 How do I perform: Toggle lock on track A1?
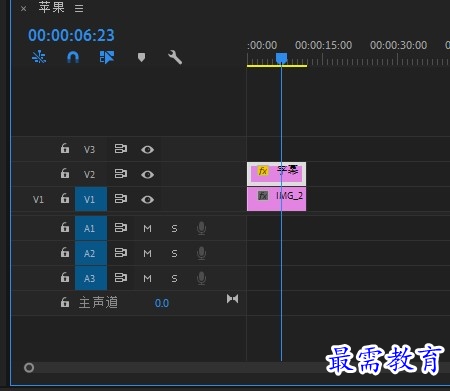pos(65,228)
